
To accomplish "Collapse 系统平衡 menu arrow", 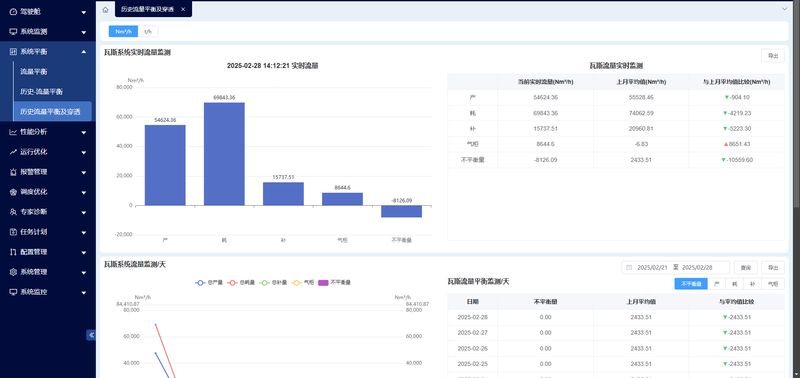I will click(x=84, y=52).
